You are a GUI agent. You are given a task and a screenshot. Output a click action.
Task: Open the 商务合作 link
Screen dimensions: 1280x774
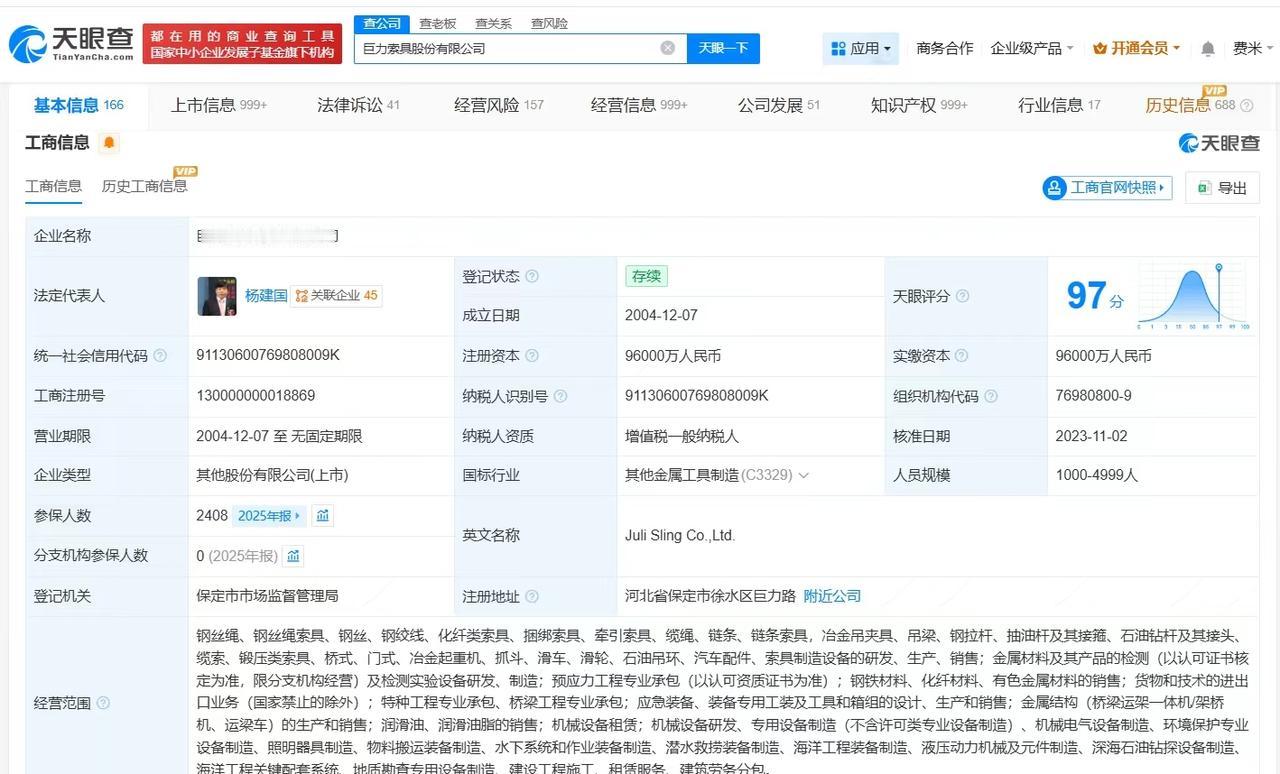[x=944, y=48]
